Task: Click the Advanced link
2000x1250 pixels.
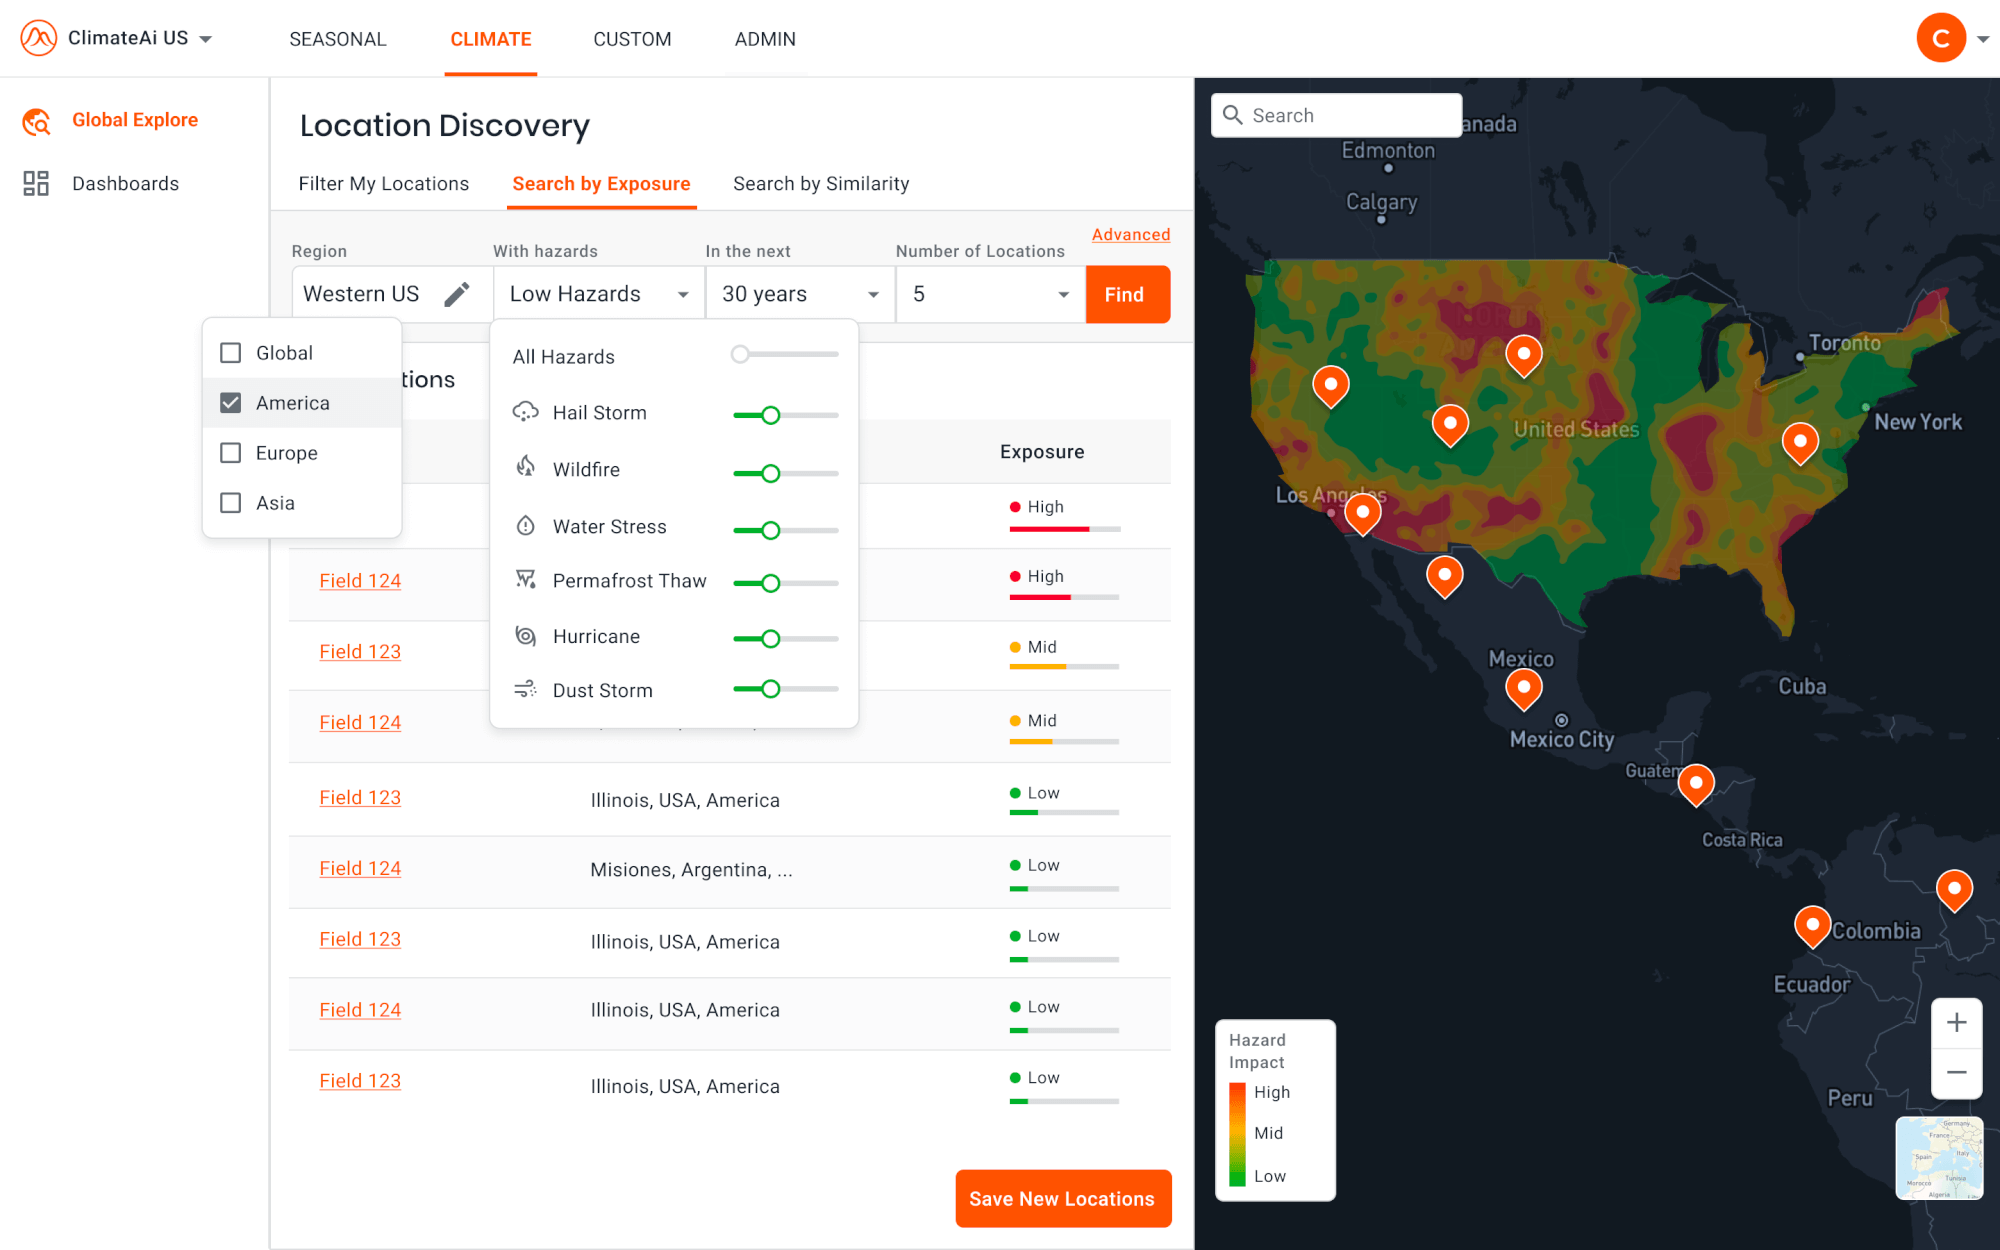Action: (1130, 234)
